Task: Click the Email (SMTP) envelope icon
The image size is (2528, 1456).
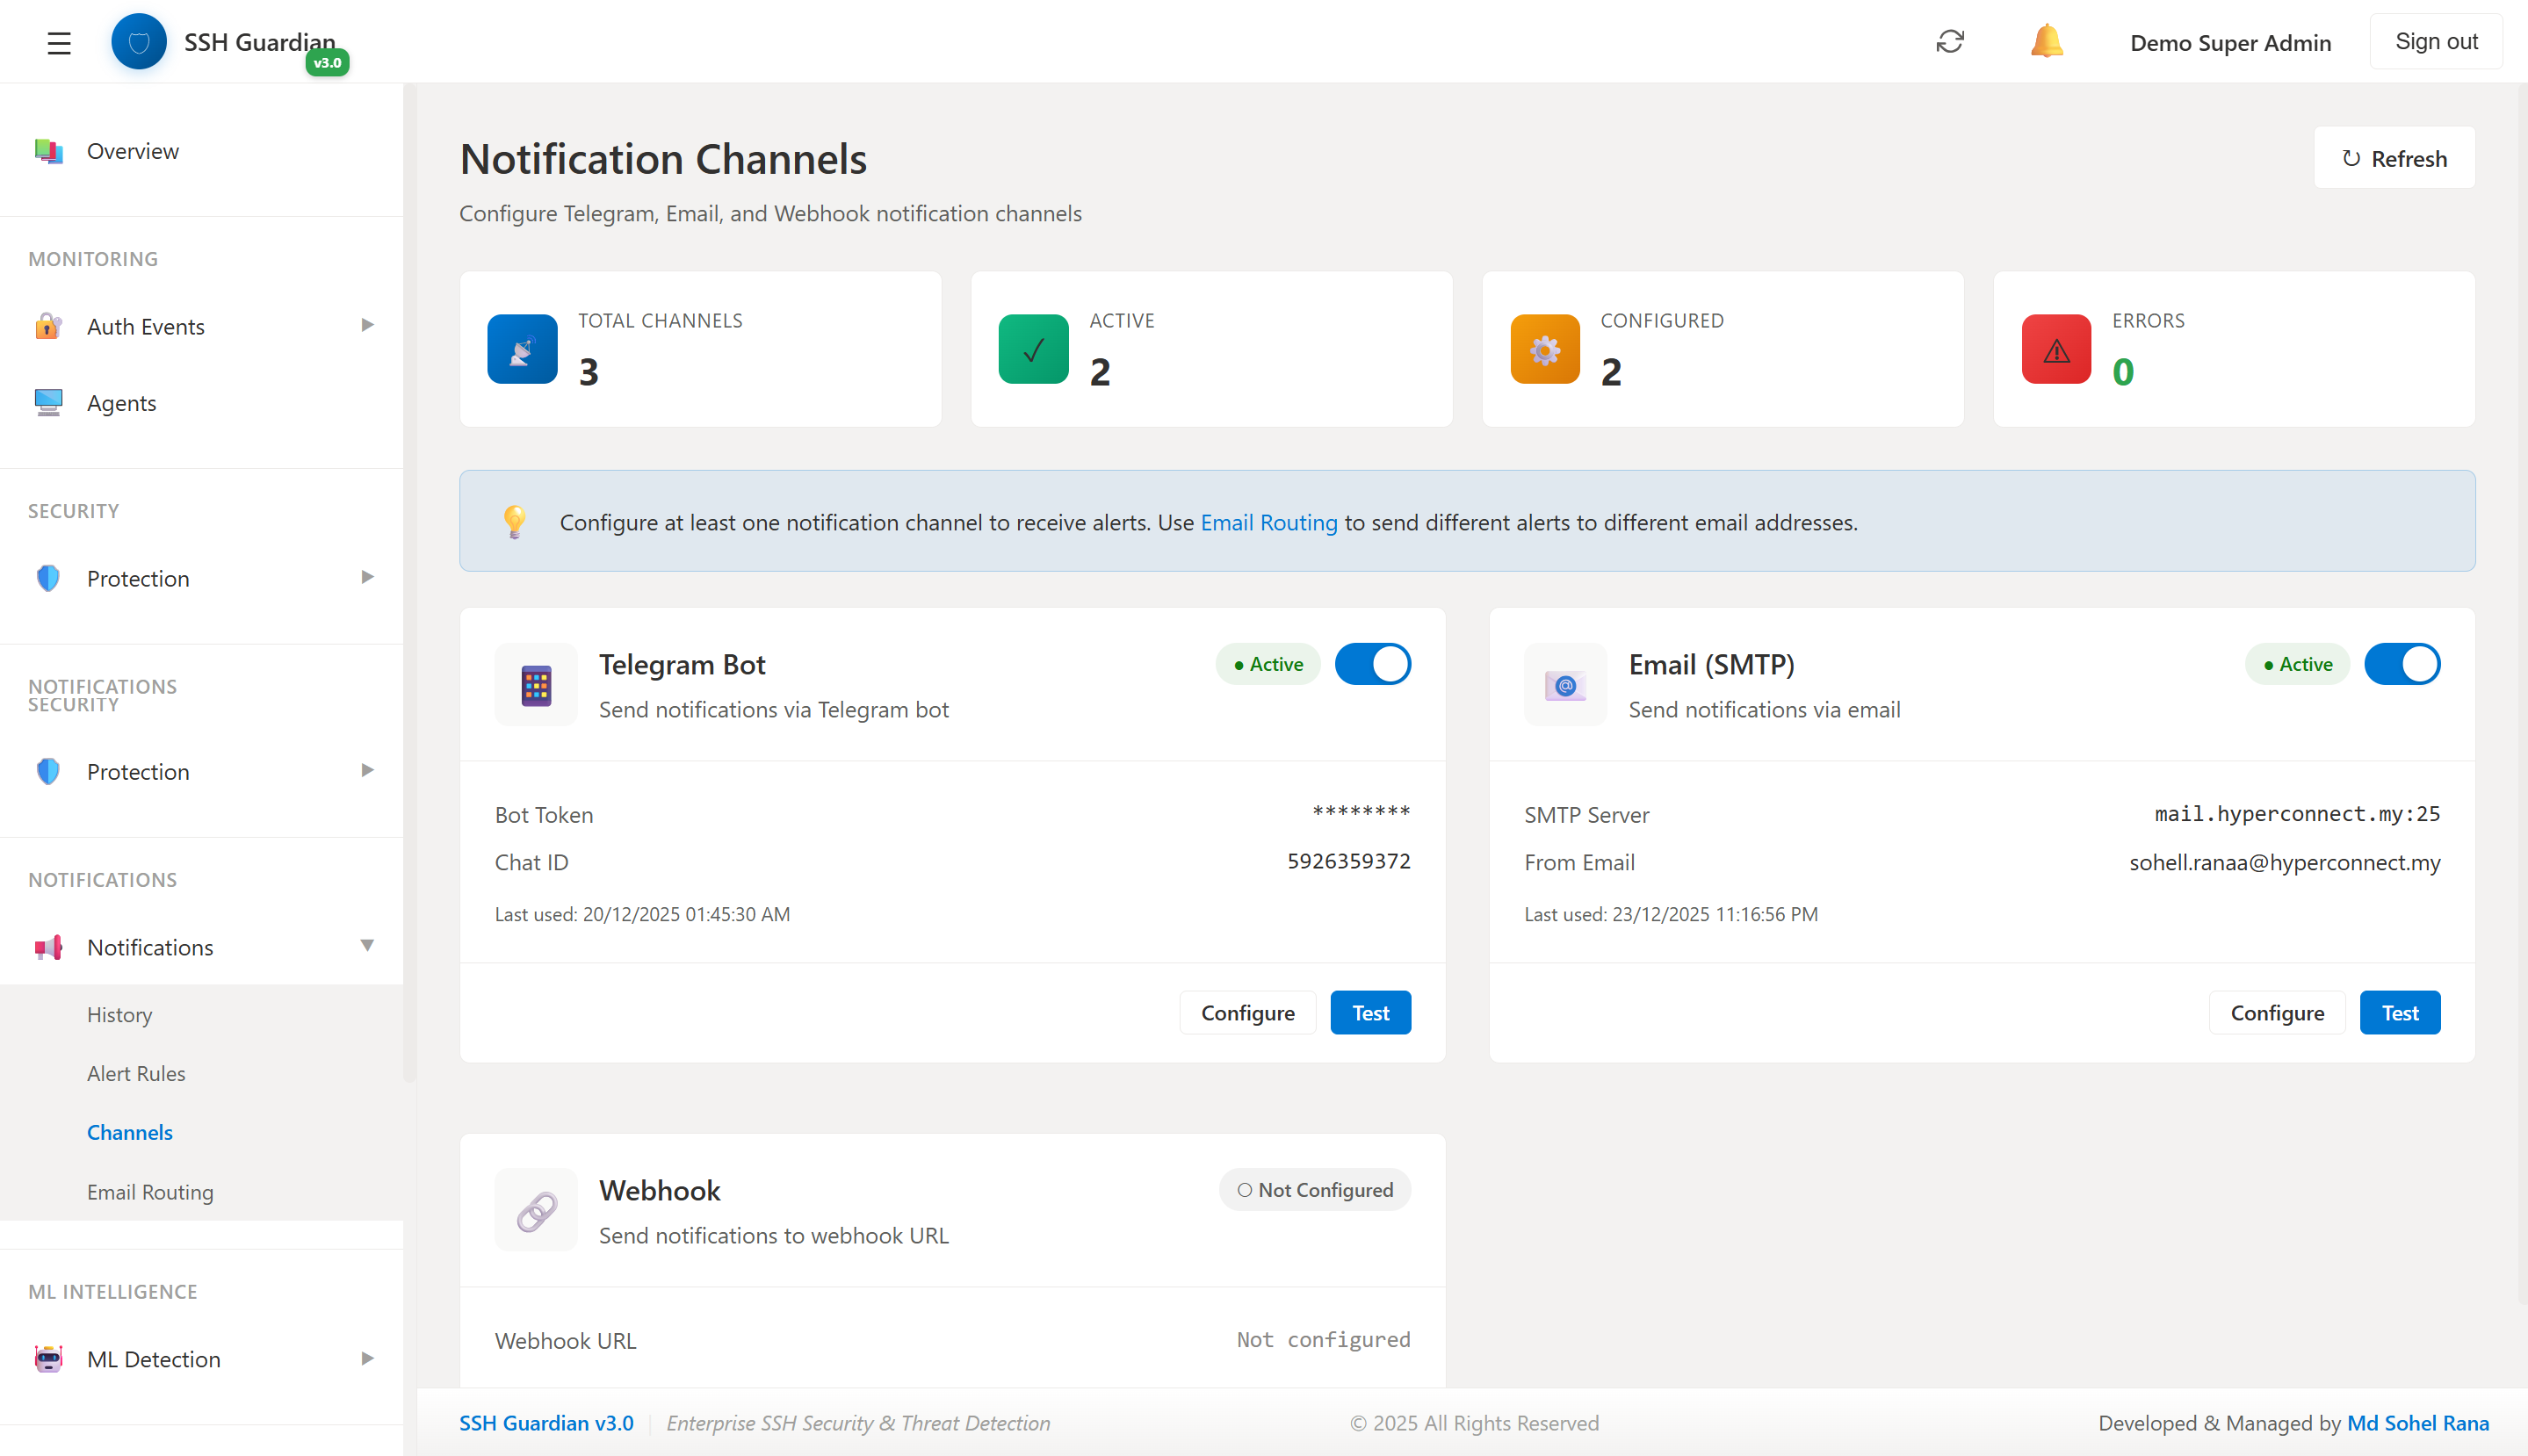Action: 1564,684
